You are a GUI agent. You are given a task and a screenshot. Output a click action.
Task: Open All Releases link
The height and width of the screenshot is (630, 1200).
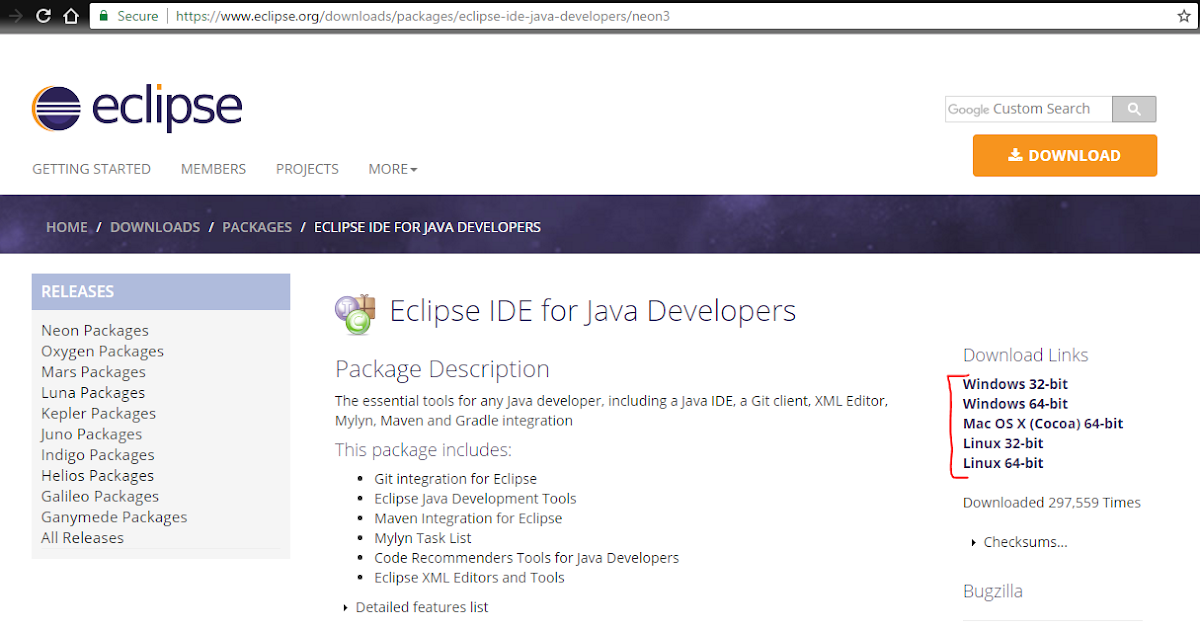click(82, 538)
